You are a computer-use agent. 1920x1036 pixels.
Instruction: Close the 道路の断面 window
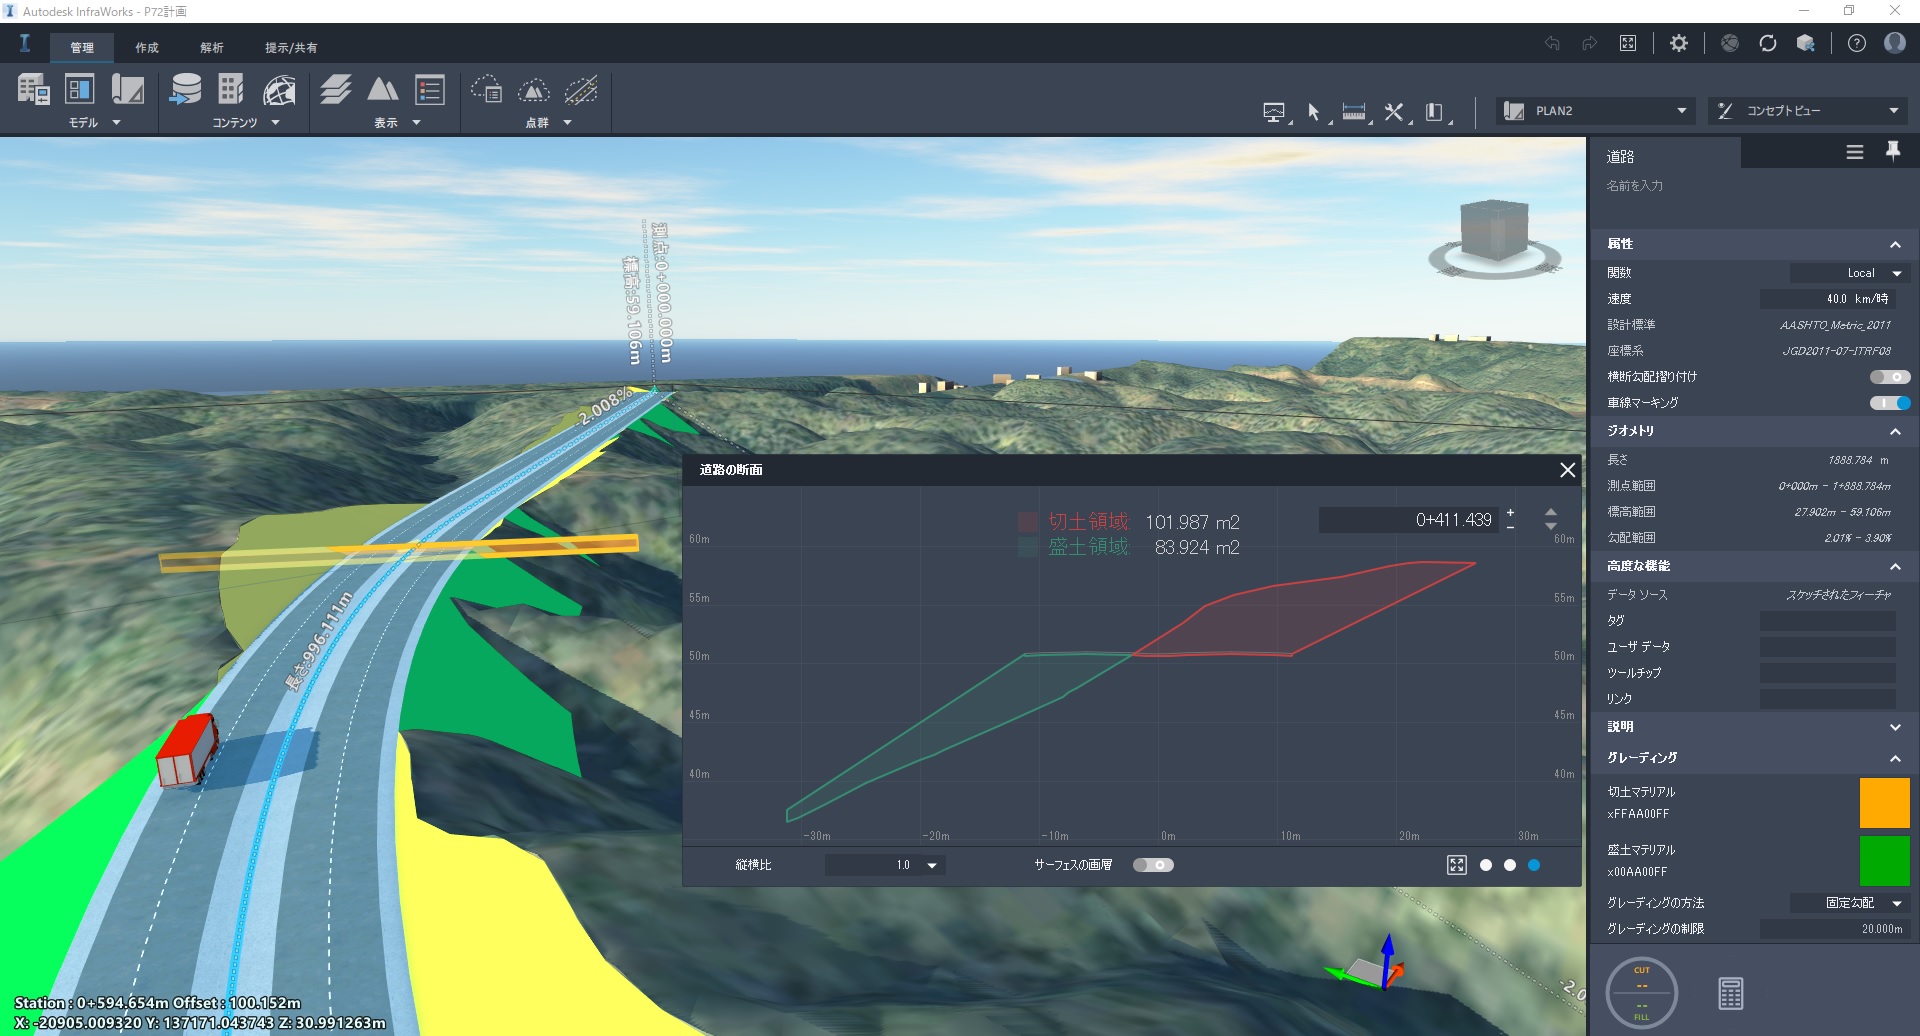pos(1567,470)
